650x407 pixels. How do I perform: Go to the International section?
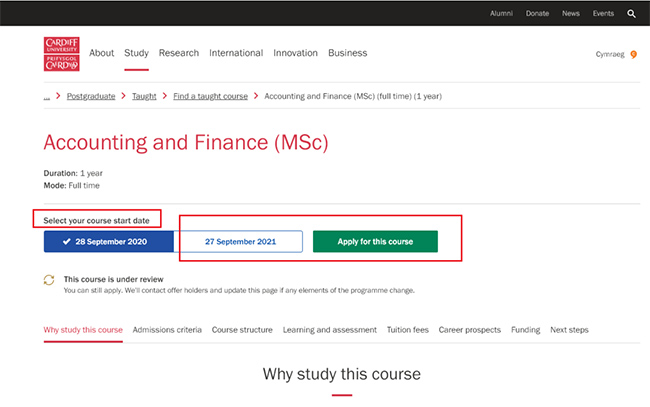pyautogui.click(x=236, y=53)
